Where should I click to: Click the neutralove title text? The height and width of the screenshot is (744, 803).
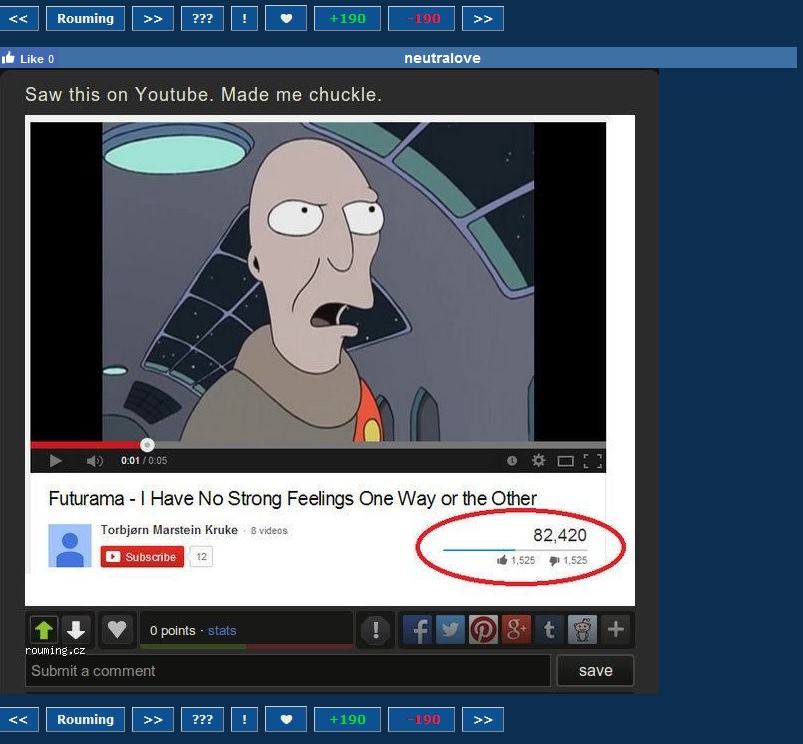pos(442,58)
